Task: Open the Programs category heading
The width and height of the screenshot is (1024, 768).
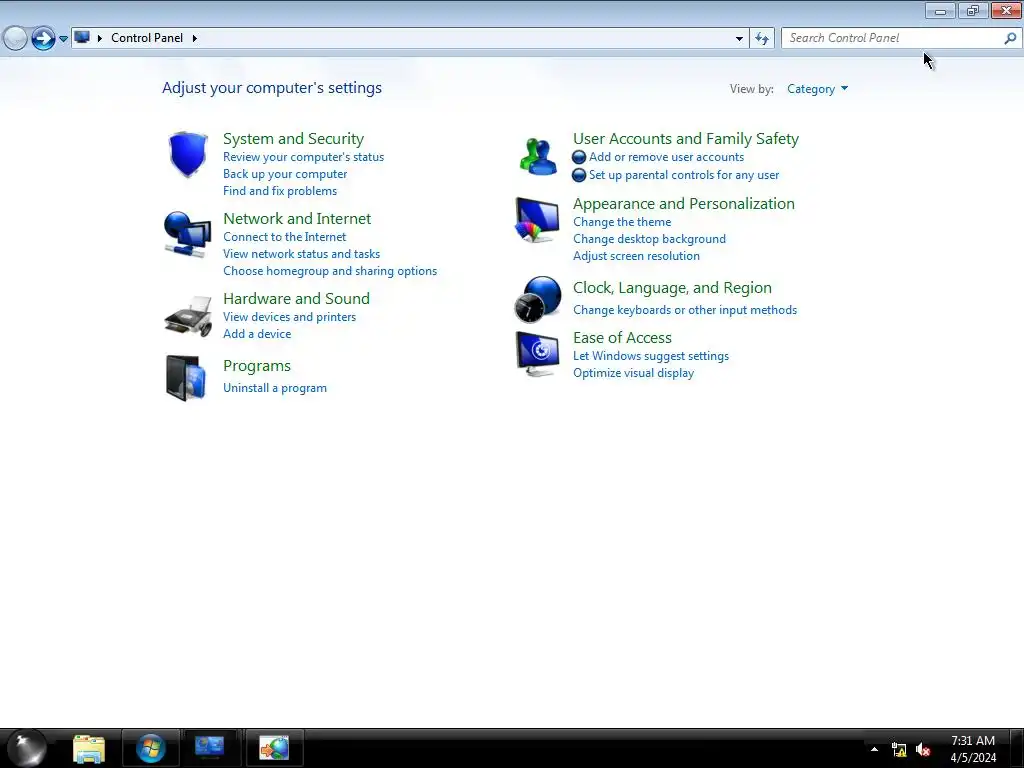Action: tap(257, 365)
